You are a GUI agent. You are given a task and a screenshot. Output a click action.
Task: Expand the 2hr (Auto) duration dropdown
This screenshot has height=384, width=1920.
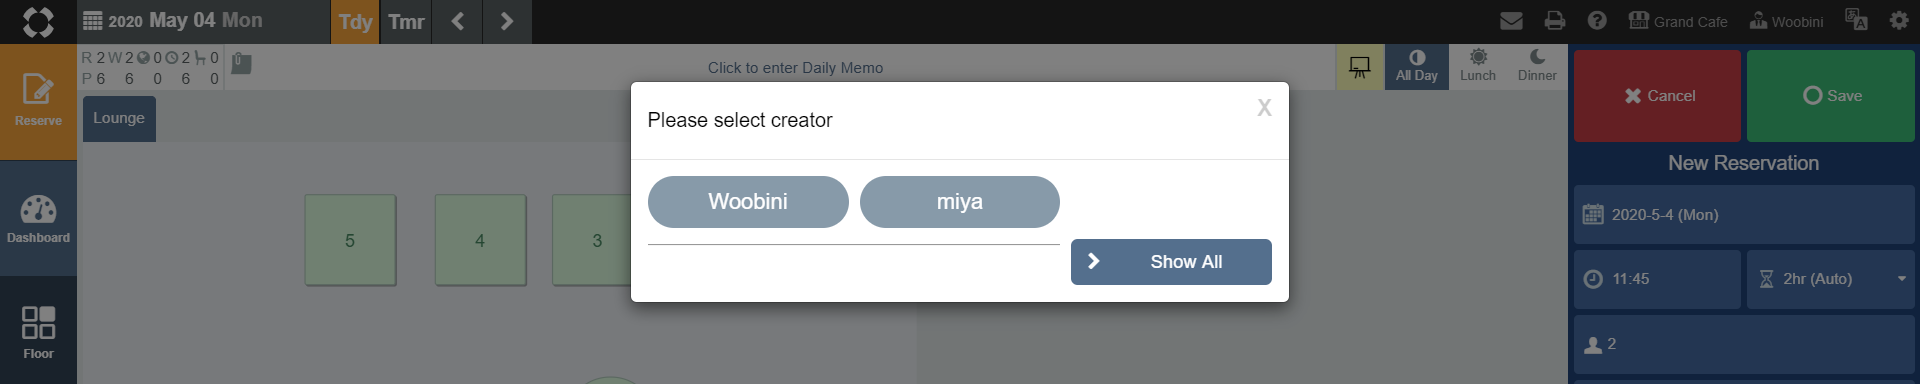1830,279
